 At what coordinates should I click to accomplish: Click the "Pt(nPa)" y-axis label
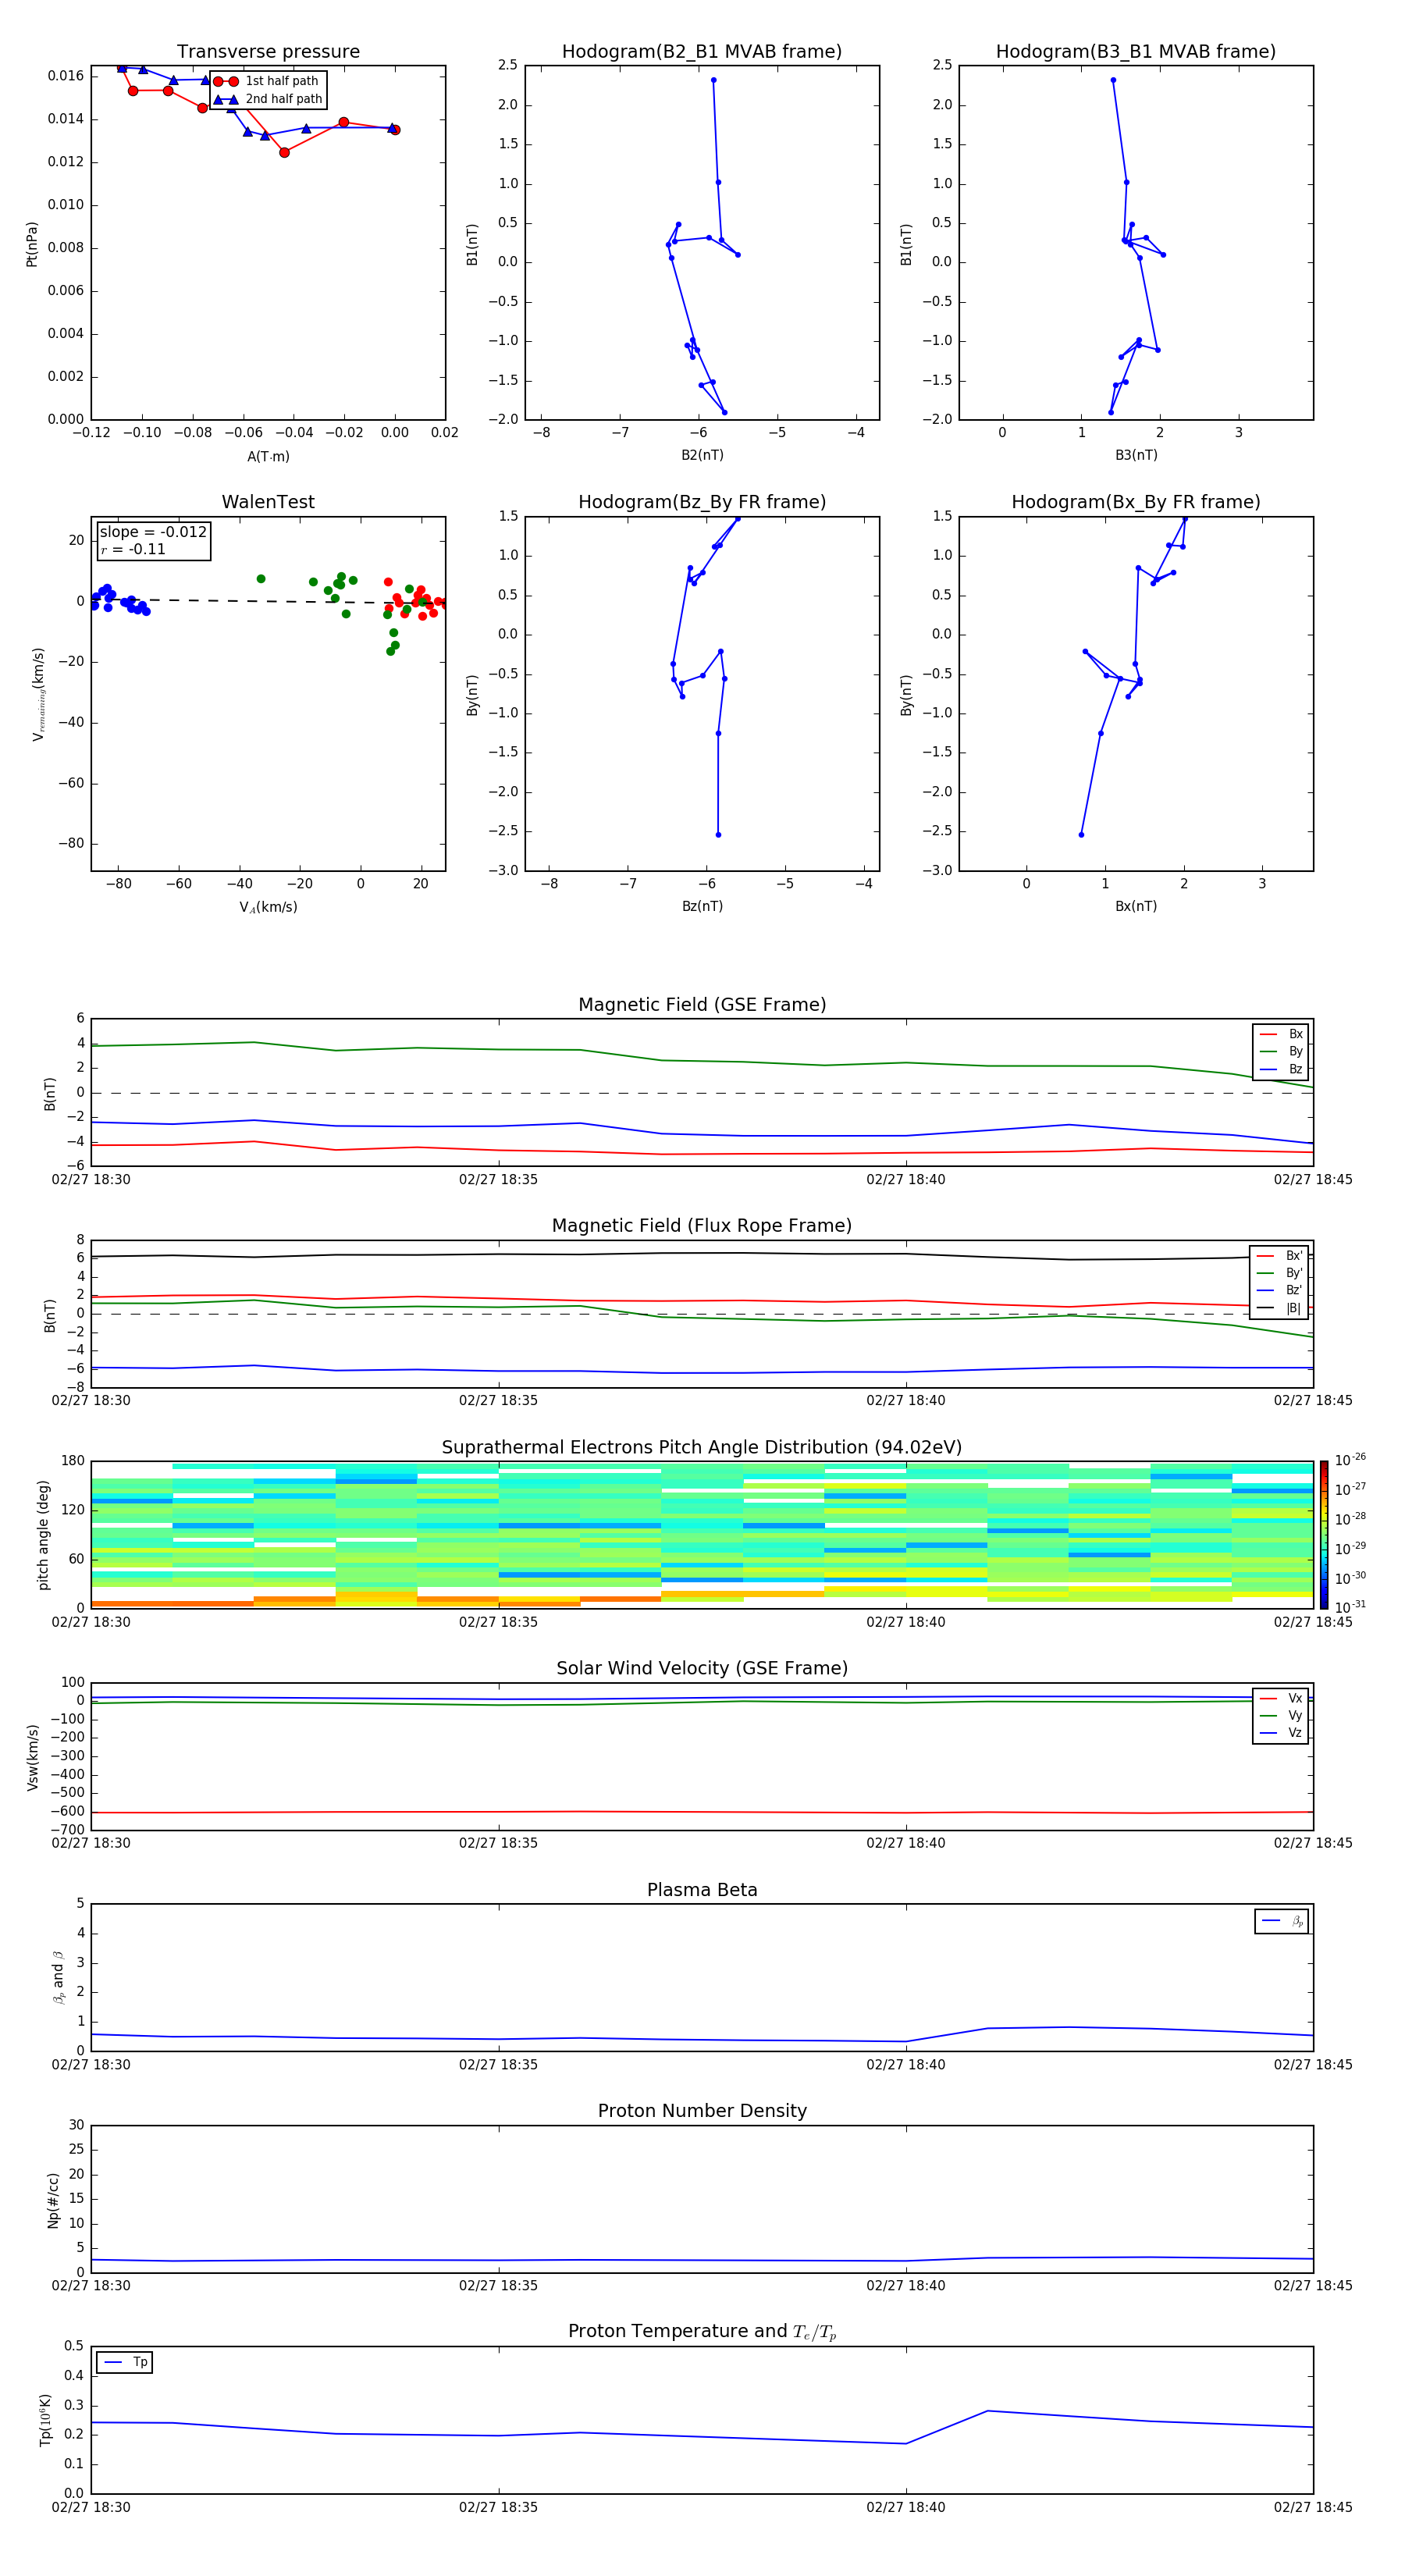(x=32, y=244)
